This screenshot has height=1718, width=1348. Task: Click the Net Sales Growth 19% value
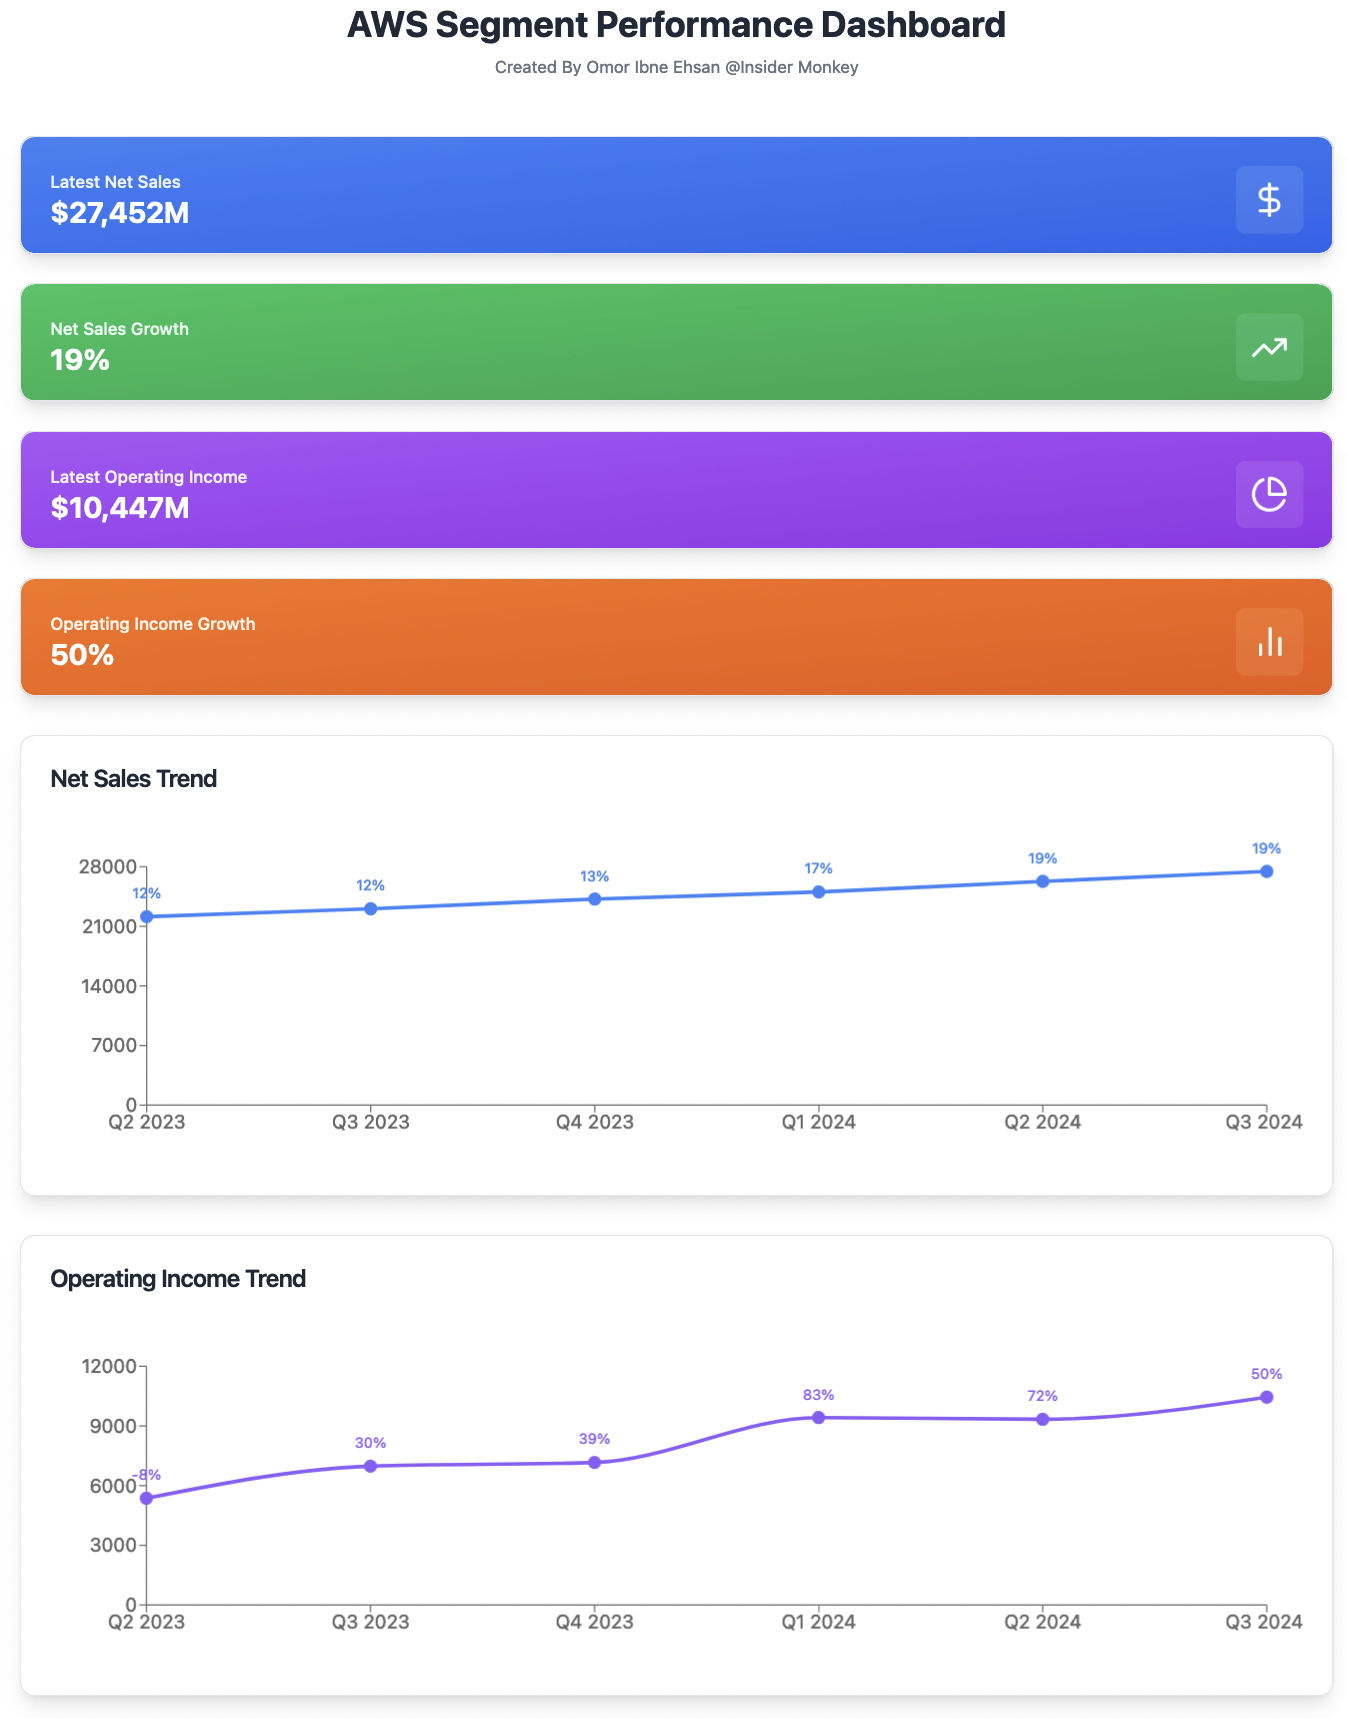click(x=80, y=360)
